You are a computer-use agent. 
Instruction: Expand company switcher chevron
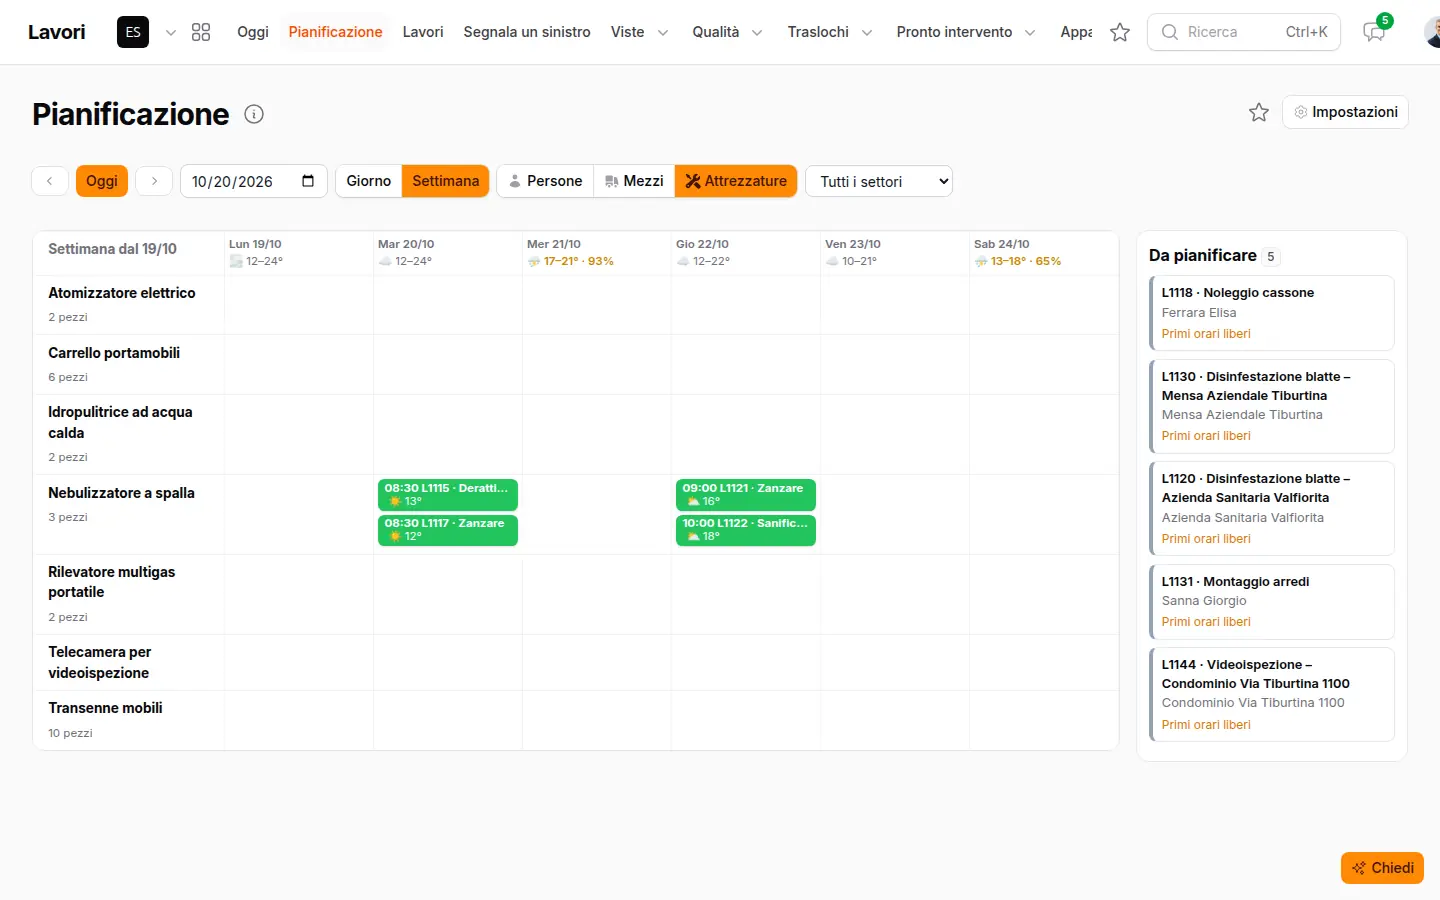(171, 32)
